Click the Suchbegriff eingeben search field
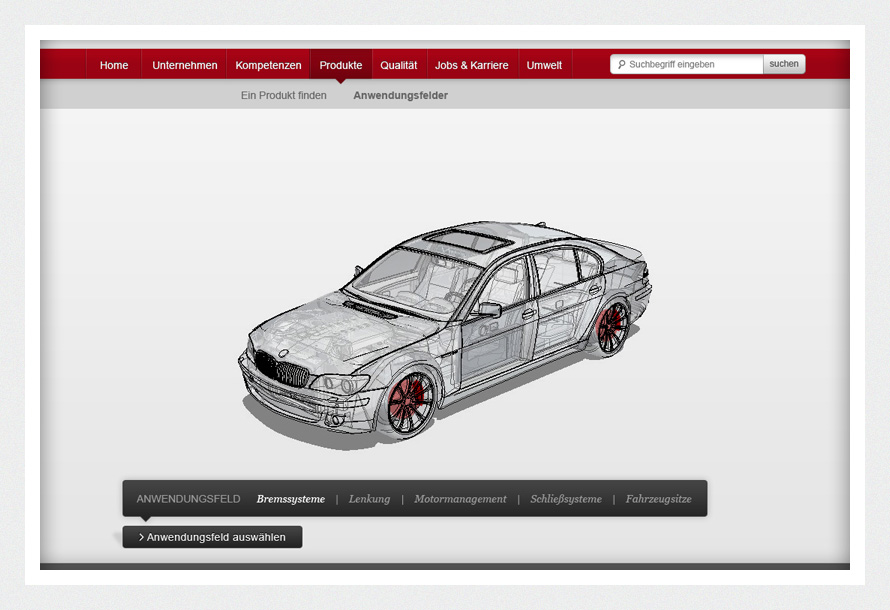 [x=687, y=64]
